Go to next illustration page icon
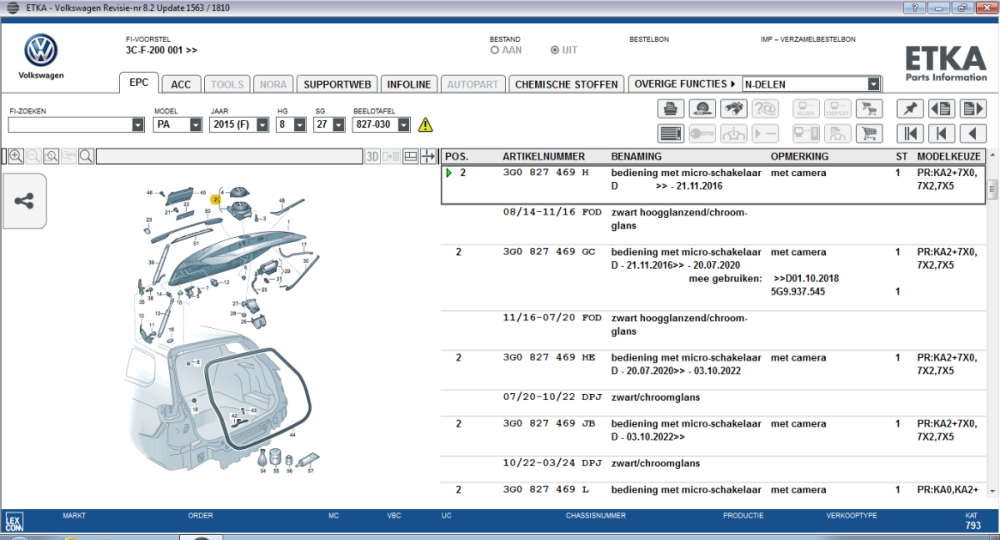 (x=973, y=108)
